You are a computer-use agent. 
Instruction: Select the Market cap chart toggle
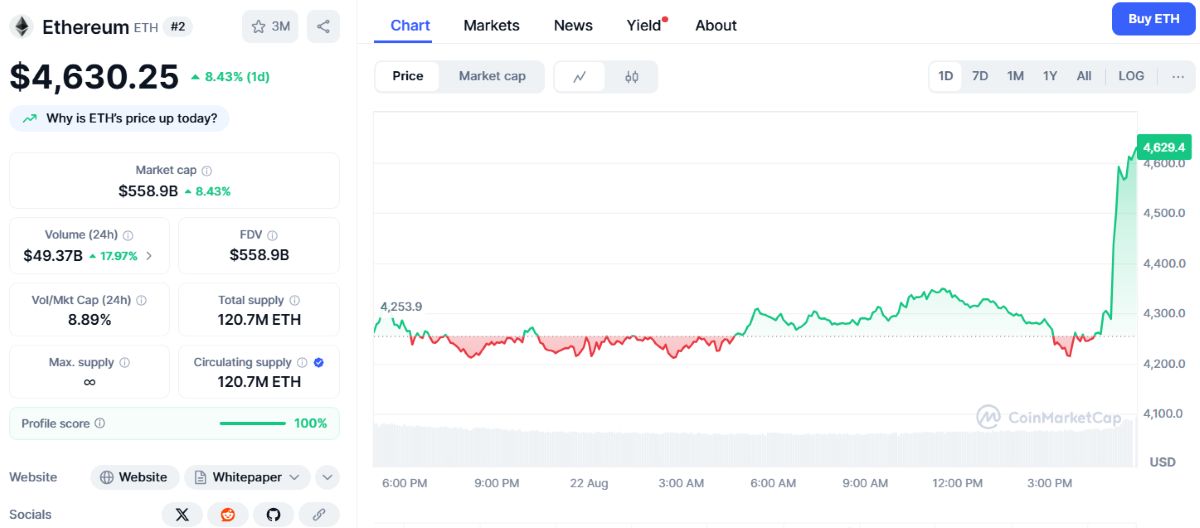coord(492,76)
